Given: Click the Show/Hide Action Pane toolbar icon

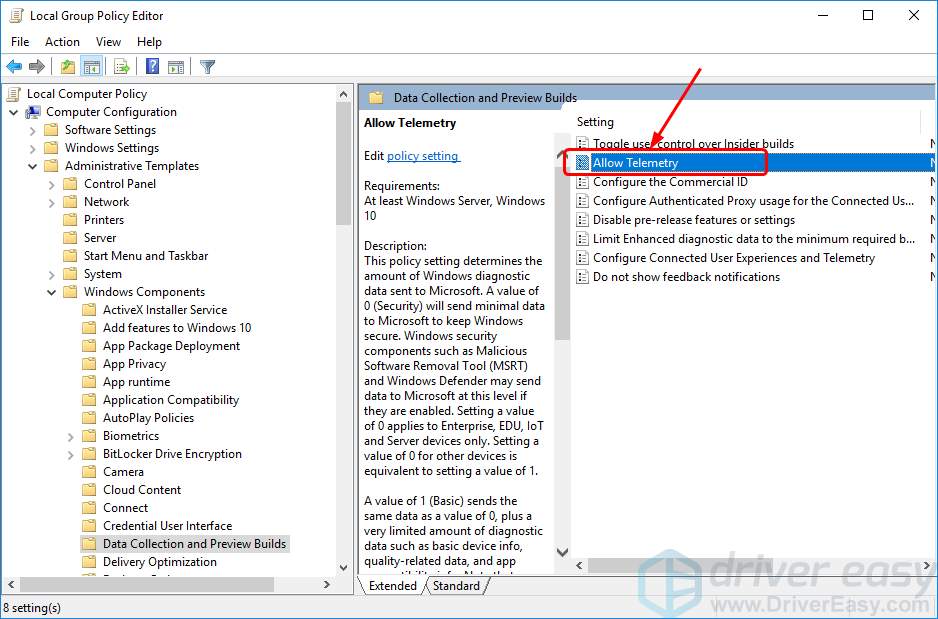Looking at the screenshot, I should pyautogui.click(x=176, y=66).
